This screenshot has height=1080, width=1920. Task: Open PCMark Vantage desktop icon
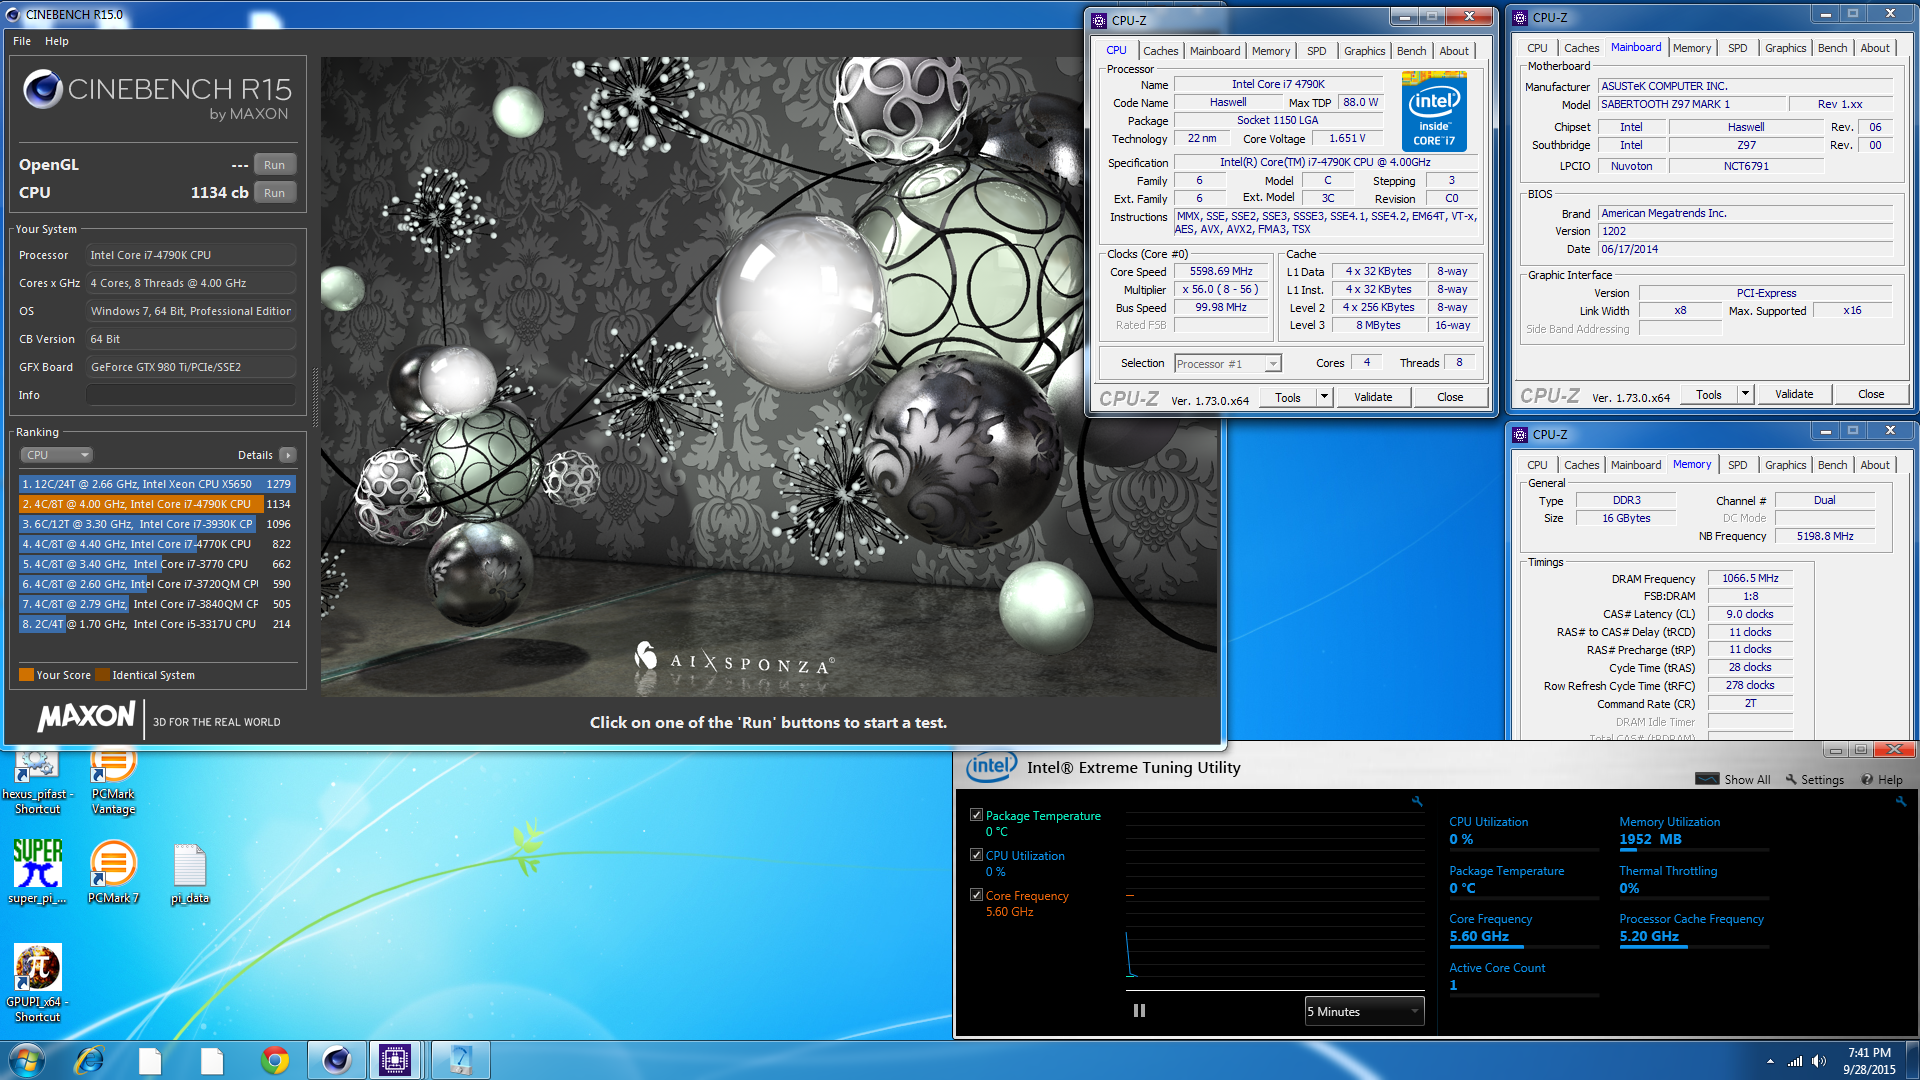[113, 781]
